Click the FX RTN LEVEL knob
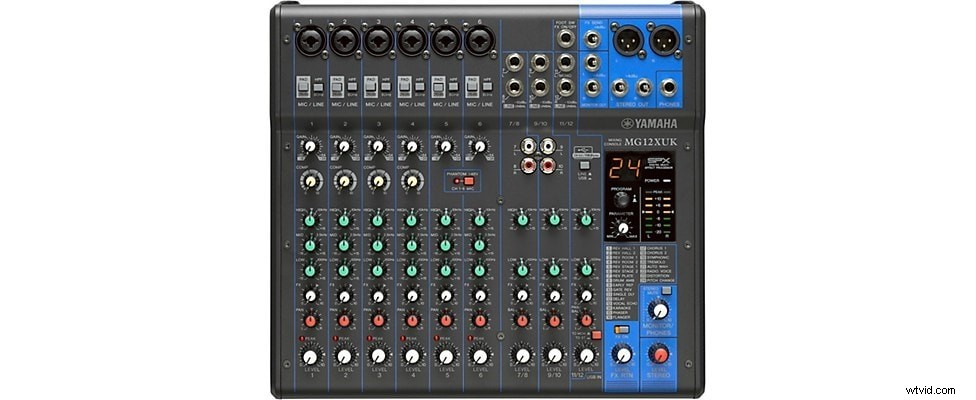Image resolution: width=976 pixels, height=400 pixels. tap(622, 355)
